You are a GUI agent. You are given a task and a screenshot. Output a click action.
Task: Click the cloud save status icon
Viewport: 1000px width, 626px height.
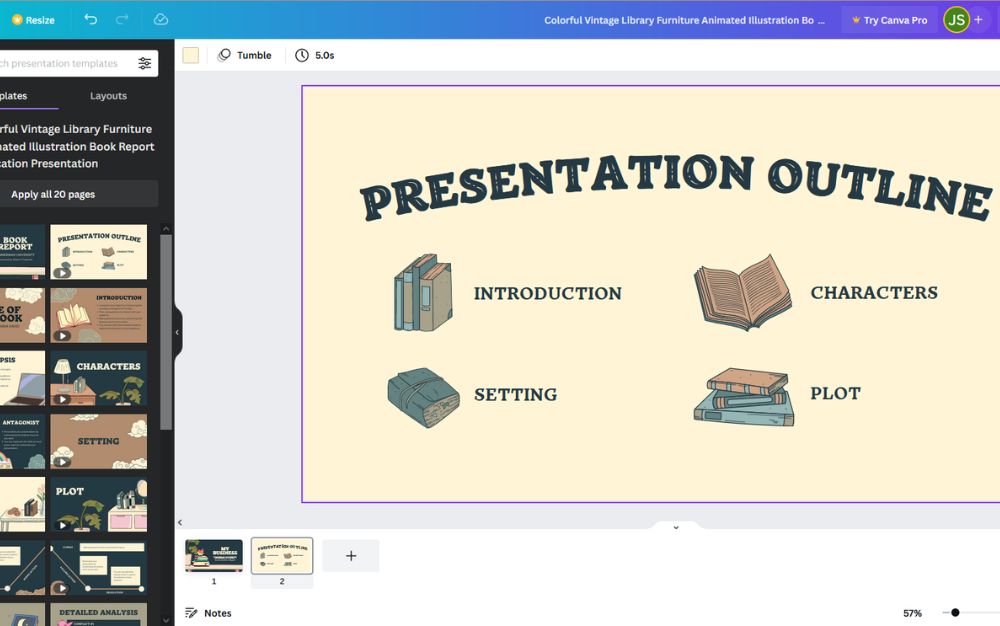tap(161, 20)
